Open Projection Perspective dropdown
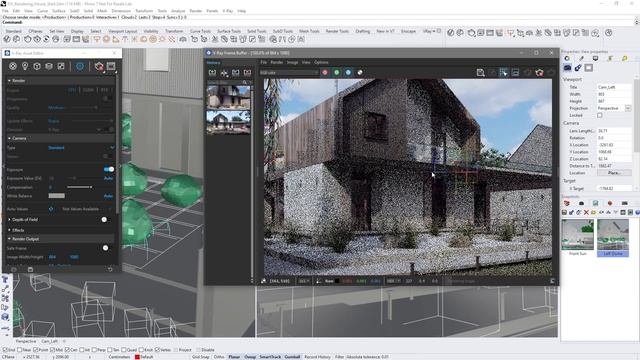This screenshot has width=640, height=360. [614, 108]
